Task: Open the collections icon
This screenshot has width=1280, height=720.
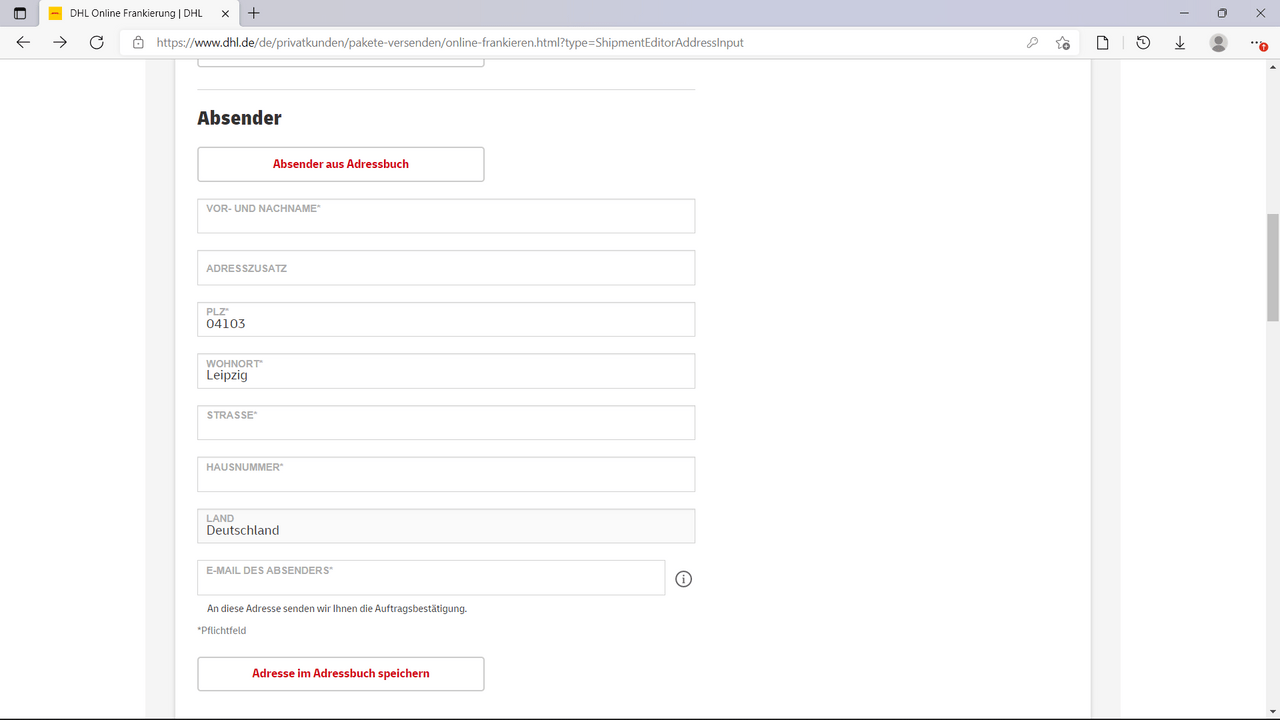Action: [x=1103, y=43]
